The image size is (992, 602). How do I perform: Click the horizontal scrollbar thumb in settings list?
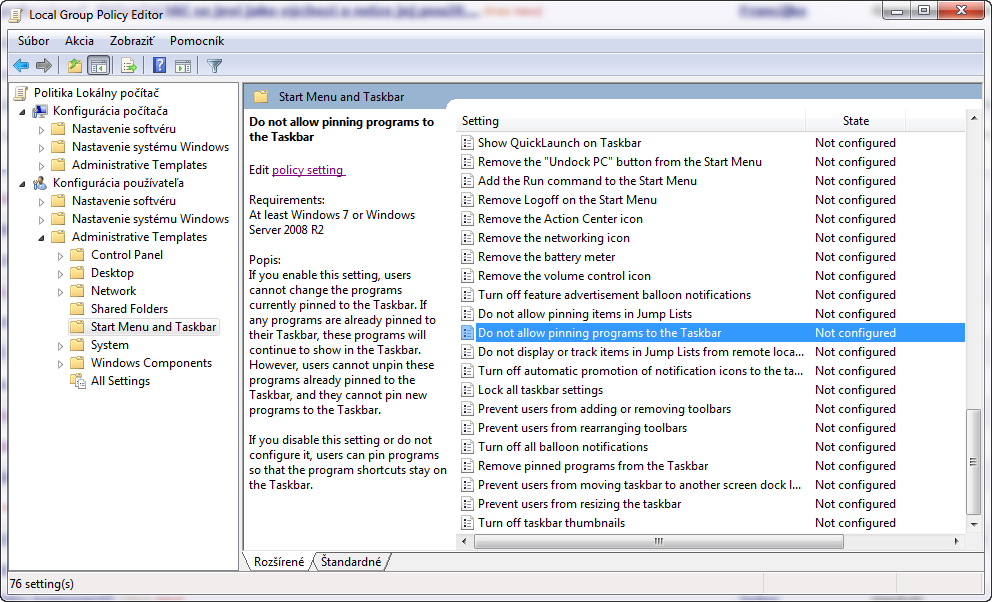(x=659, y=541)
